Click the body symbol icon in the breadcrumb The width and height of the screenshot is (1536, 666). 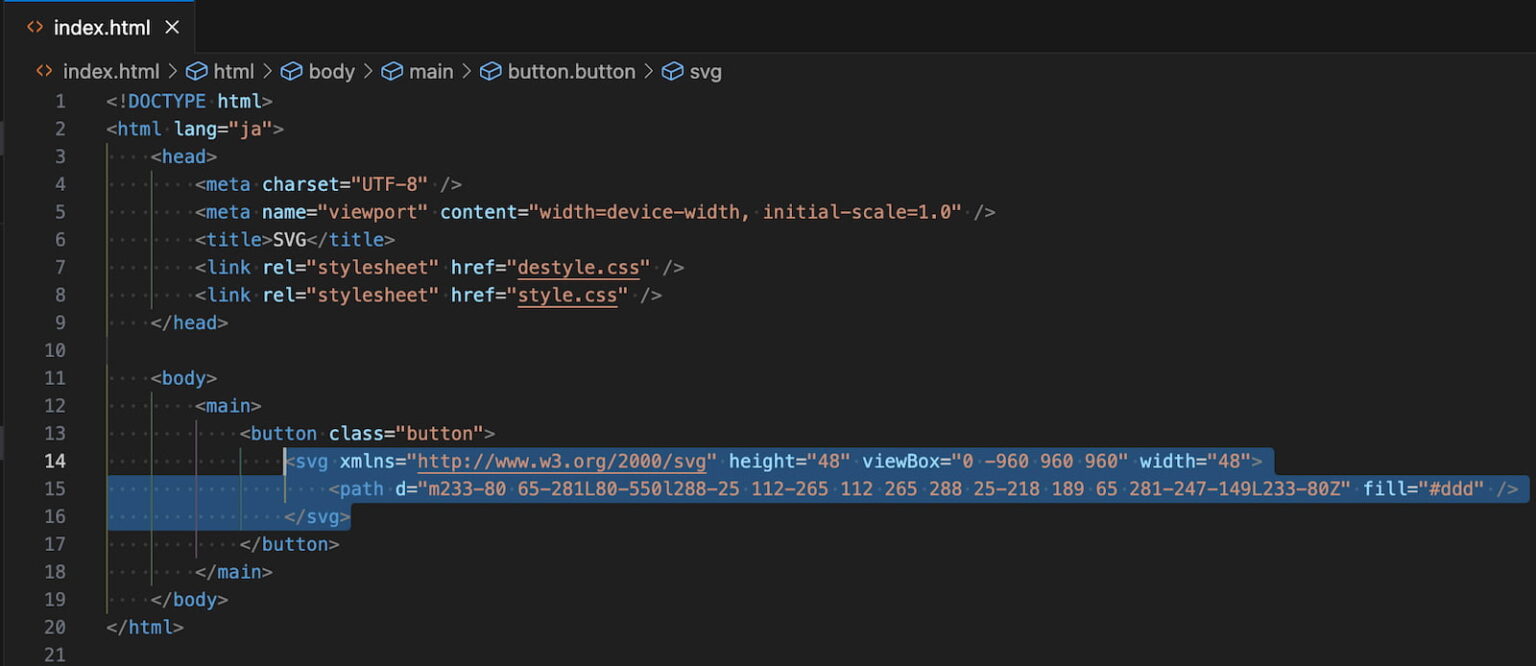[x=291, y=71]
